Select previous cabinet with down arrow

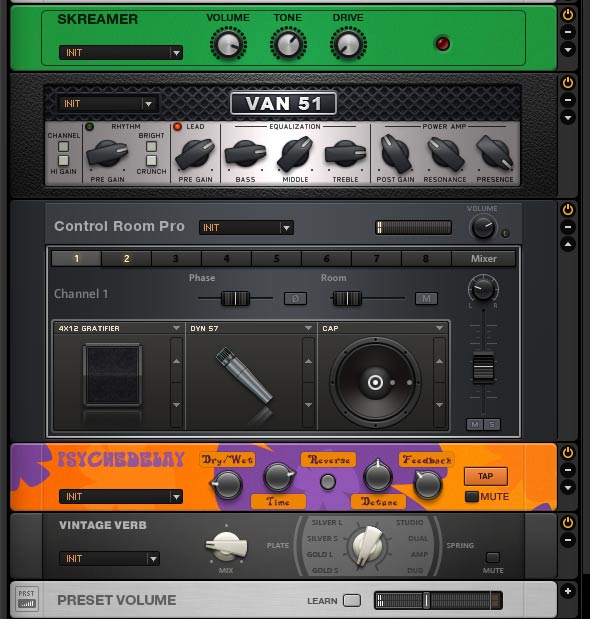coord(176,405)
